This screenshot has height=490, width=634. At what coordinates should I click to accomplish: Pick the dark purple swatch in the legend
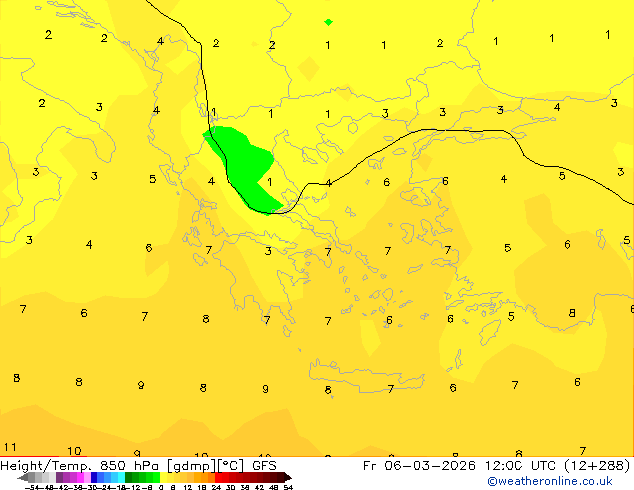click(59, 477)
